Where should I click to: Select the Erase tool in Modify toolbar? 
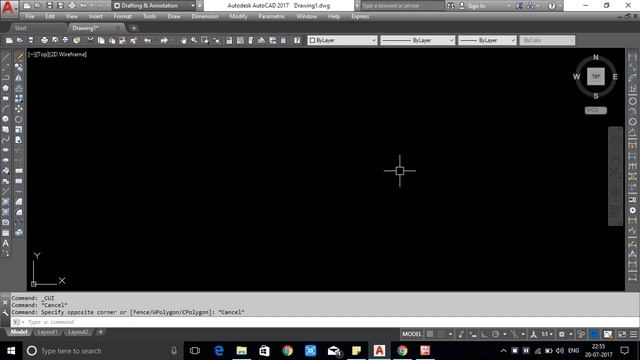coord(19,57)
